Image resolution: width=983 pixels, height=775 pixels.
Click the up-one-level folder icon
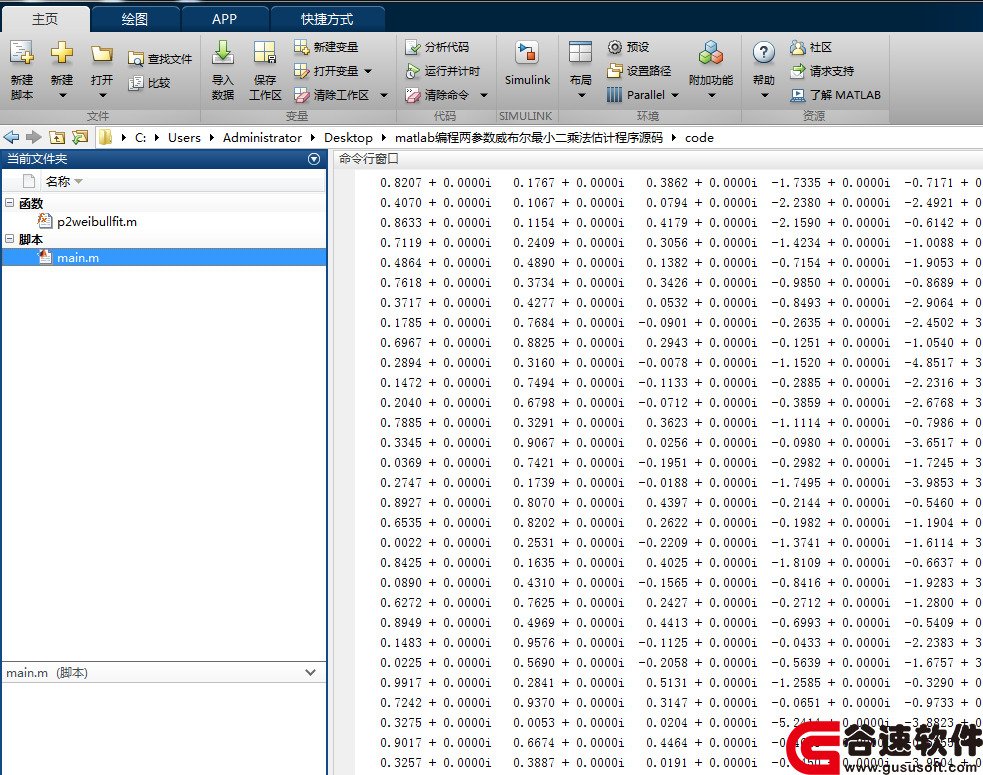(57, 137)
